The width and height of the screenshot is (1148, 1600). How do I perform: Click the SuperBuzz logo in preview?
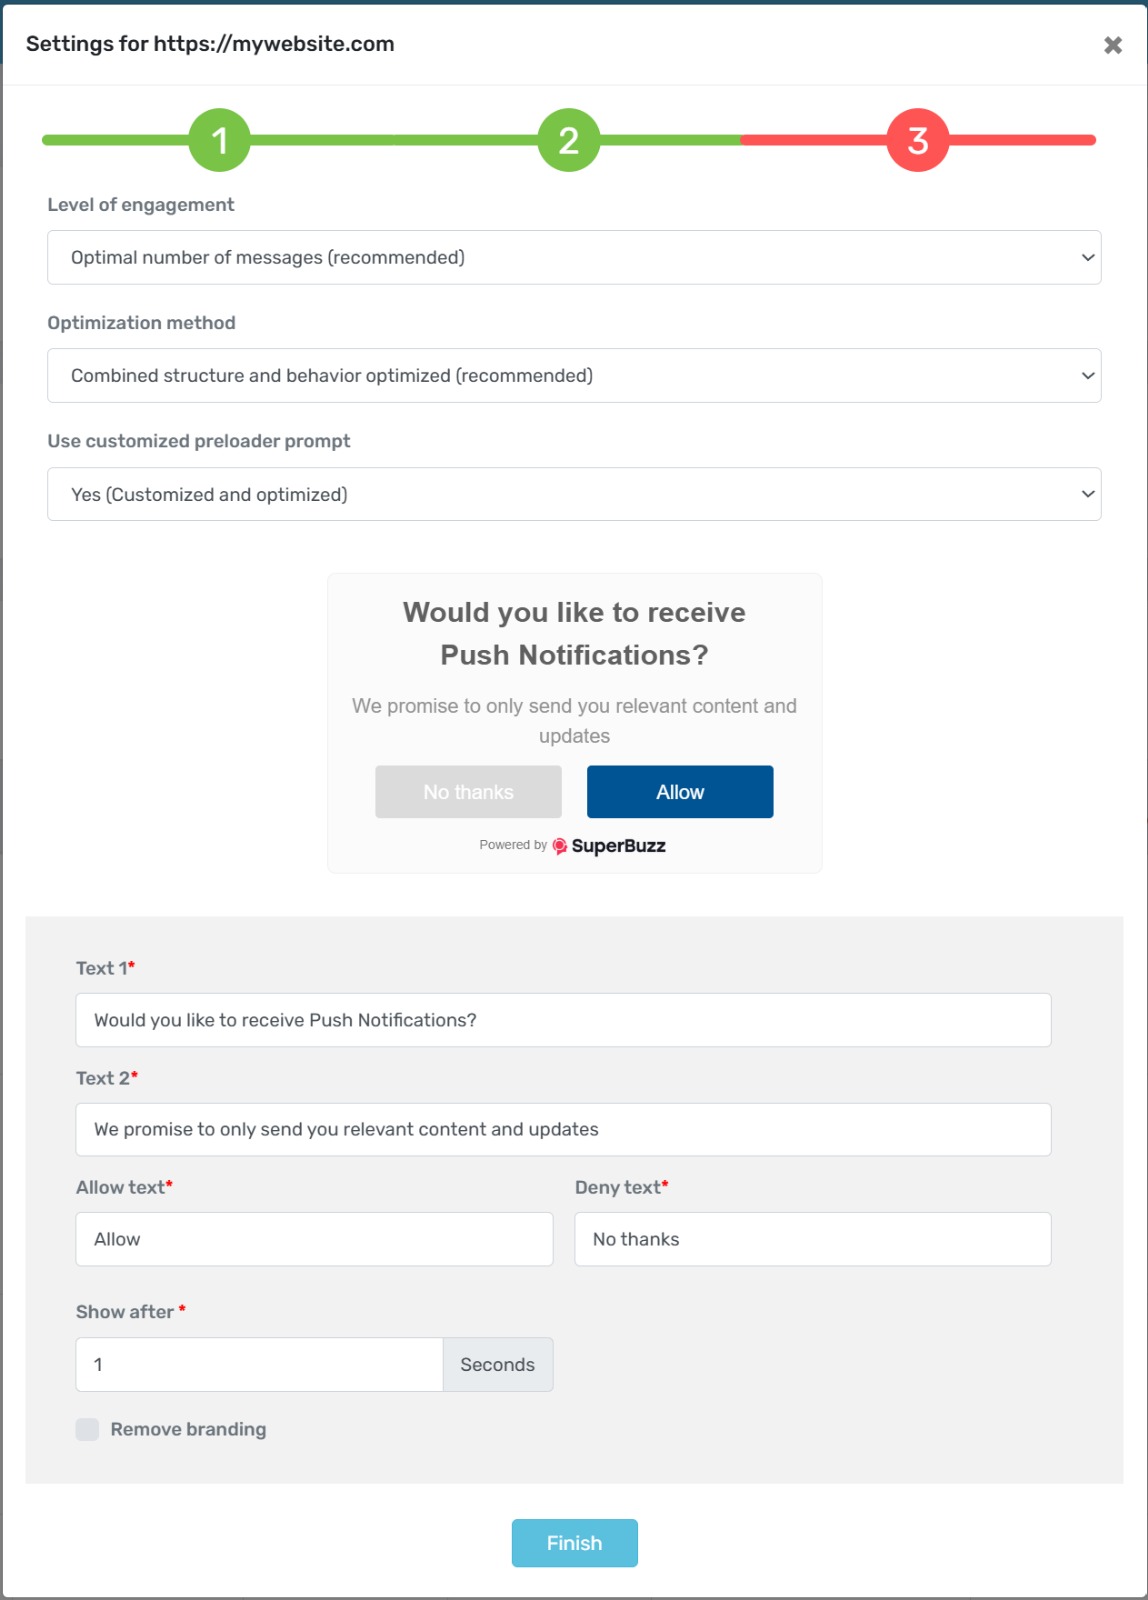pos(609,846)
